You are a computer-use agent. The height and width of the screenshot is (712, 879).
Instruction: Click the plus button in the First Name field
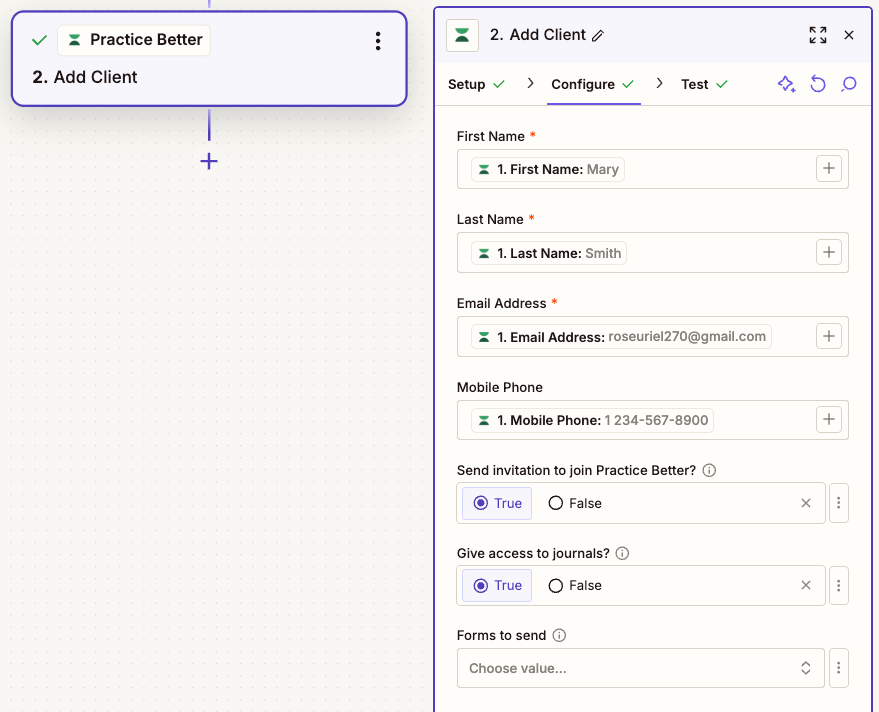pos(828,169)
